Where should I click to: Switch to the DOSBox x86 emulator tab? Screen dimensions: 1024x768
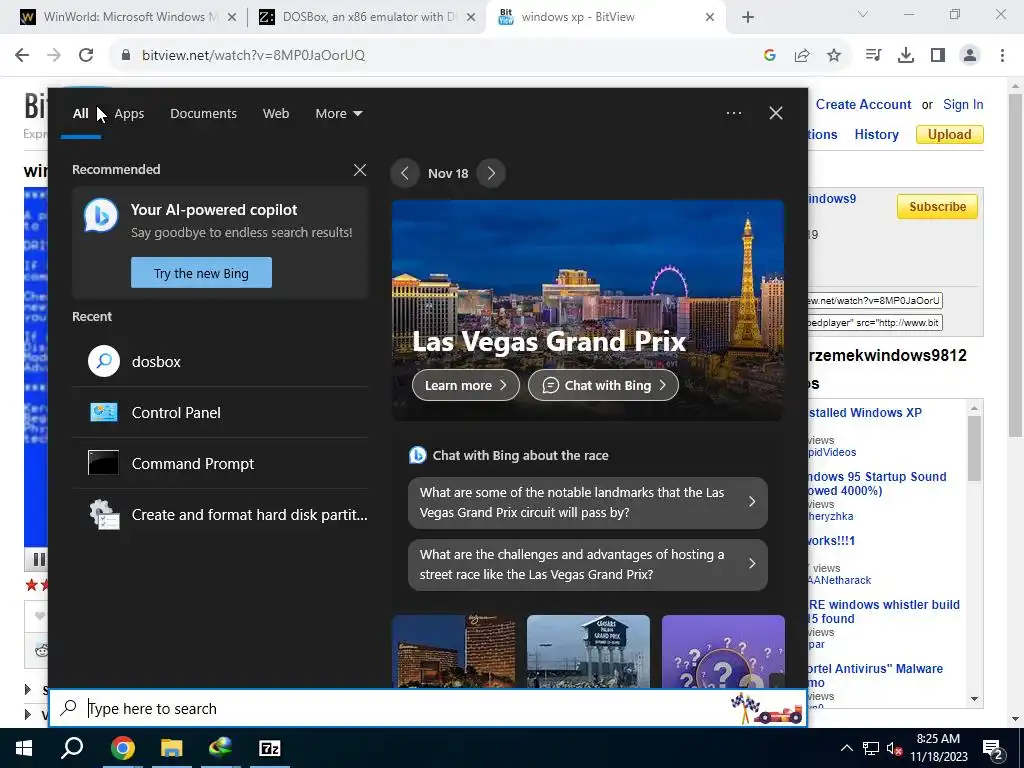368,17
